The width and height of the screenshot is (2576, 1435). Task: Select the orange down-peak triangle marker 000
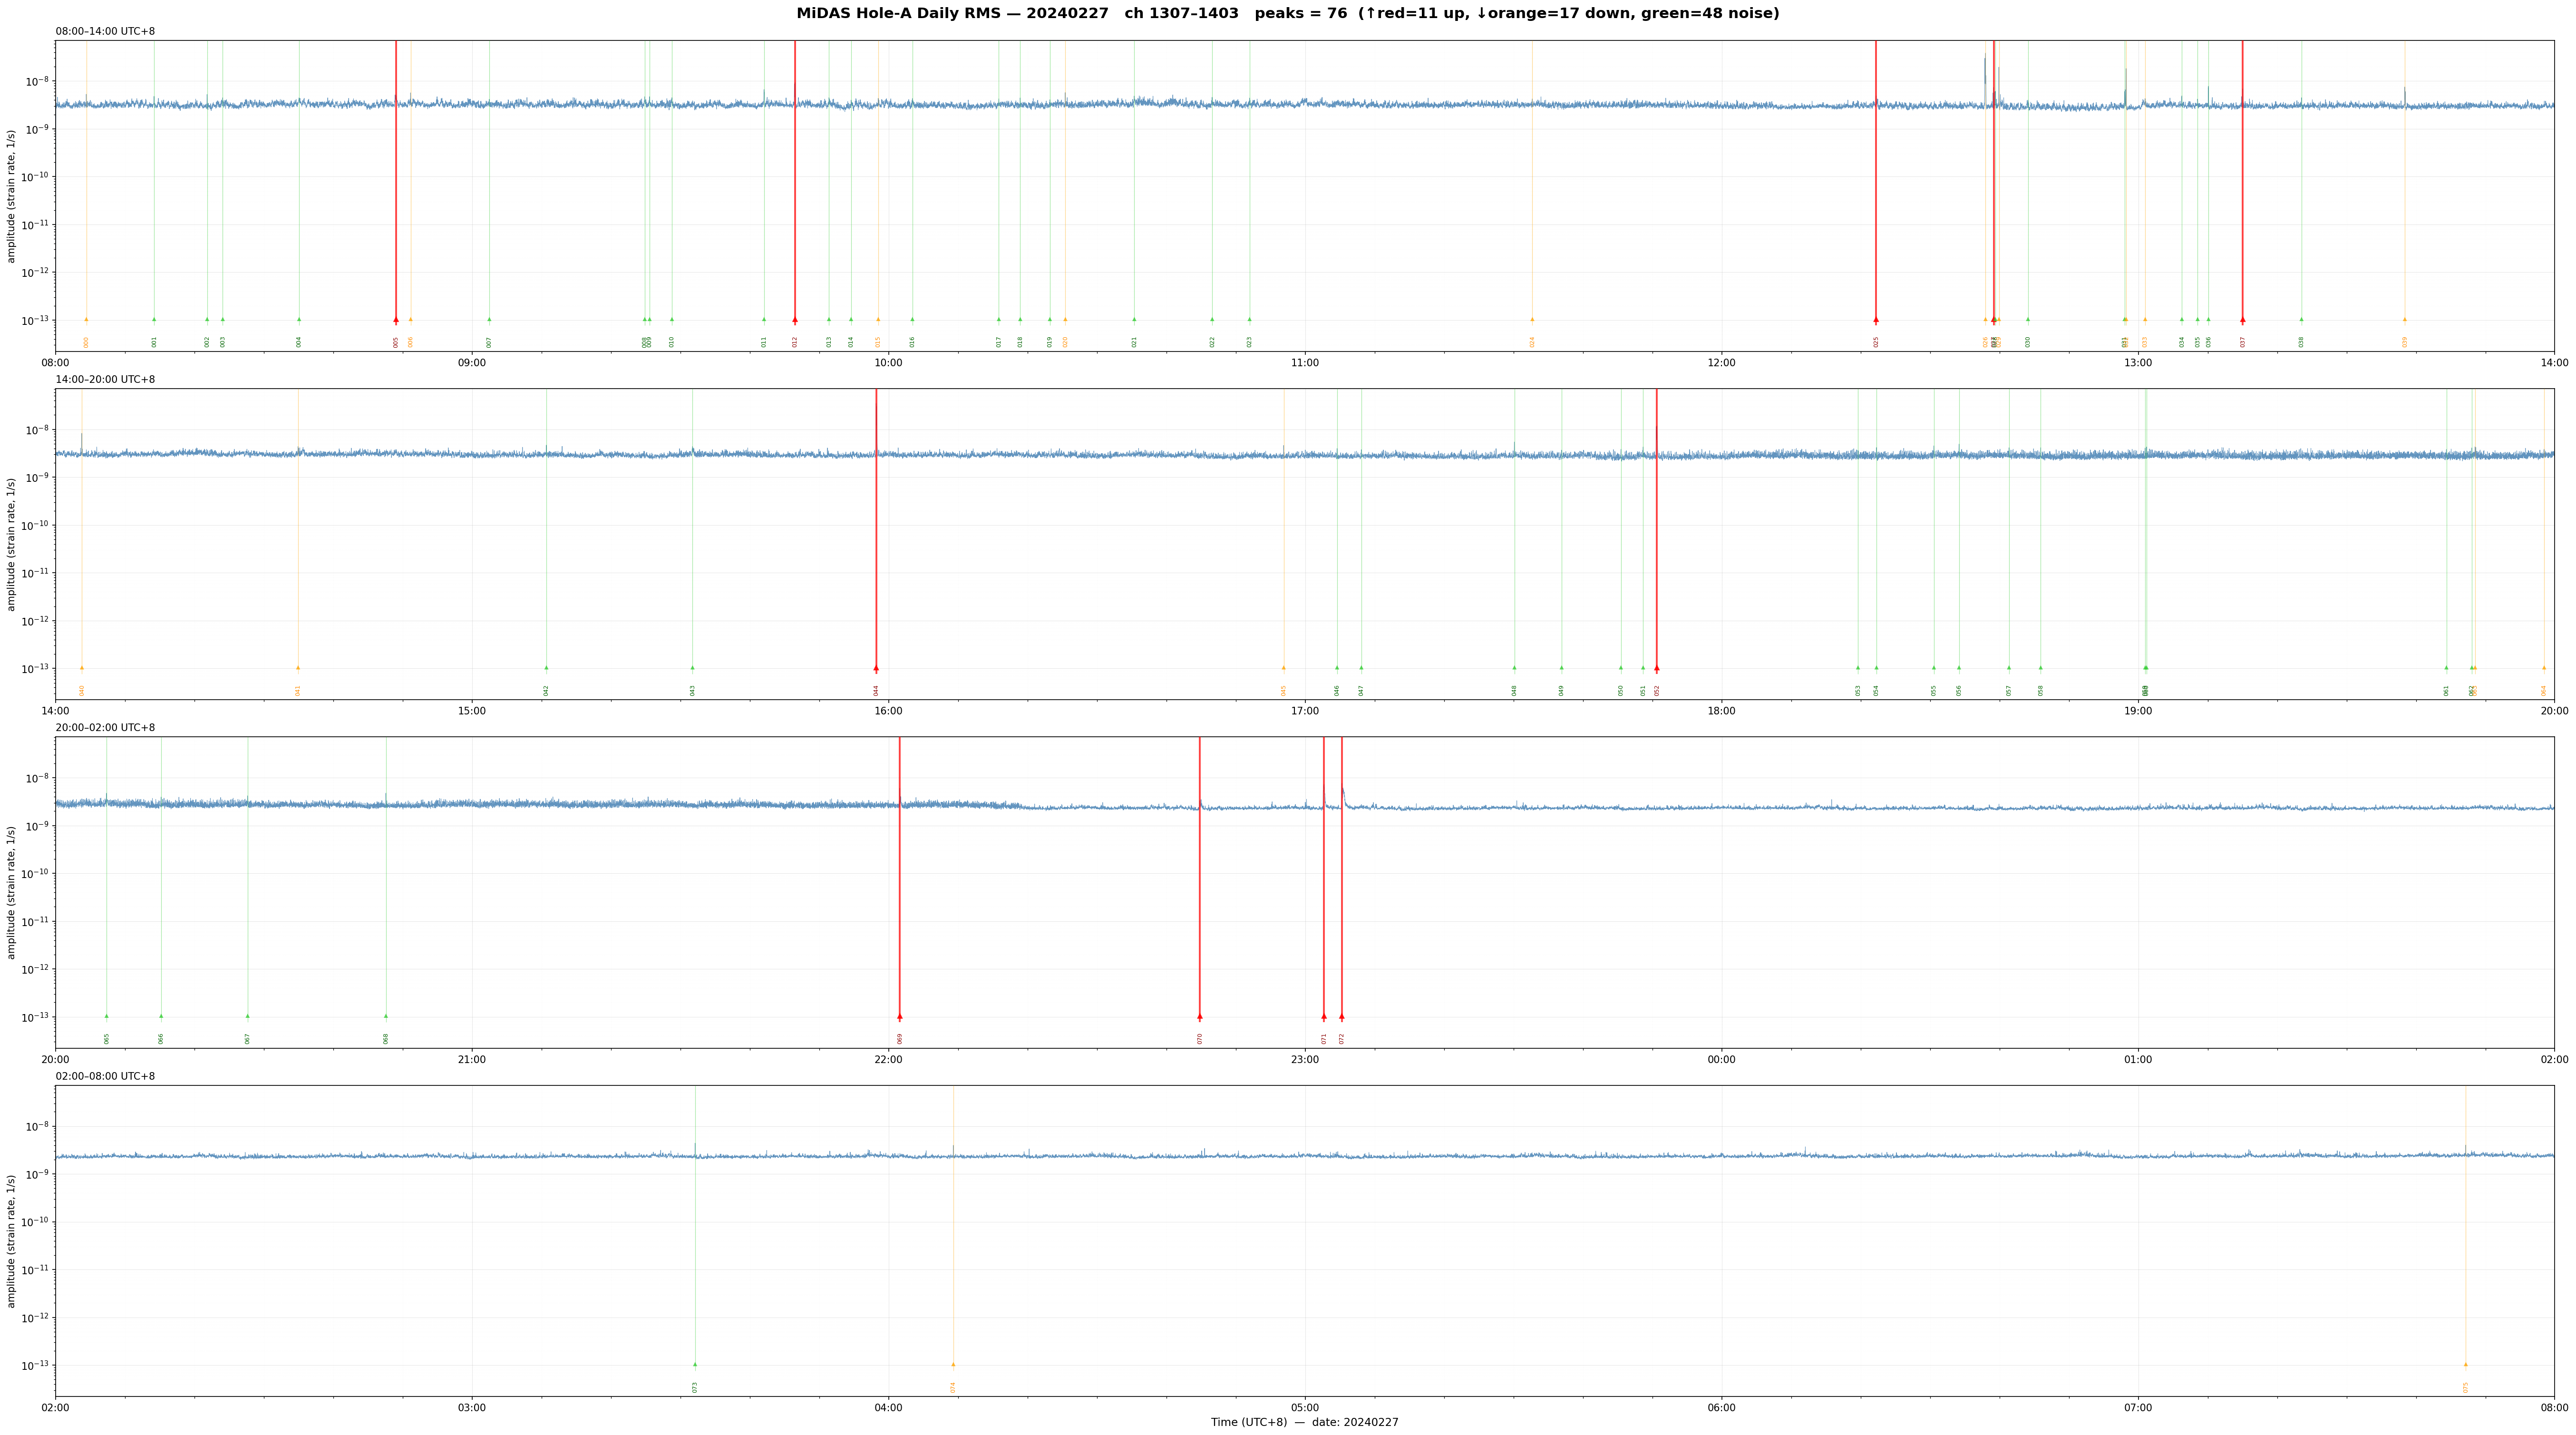coord(86,320)
